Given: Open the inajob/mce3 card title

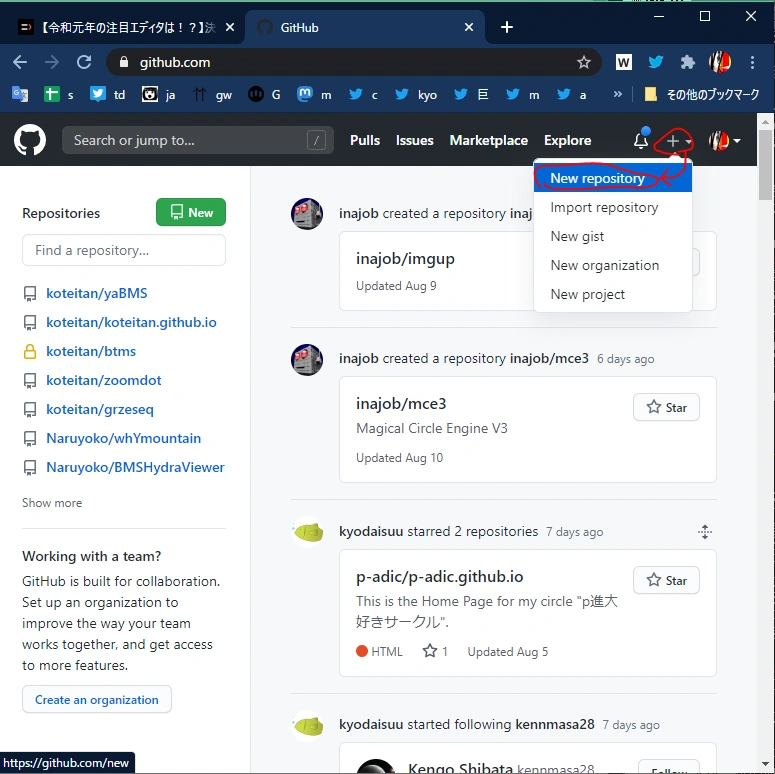Looking at the screenshot, I should pyautogui.click(x=401, y=404).
